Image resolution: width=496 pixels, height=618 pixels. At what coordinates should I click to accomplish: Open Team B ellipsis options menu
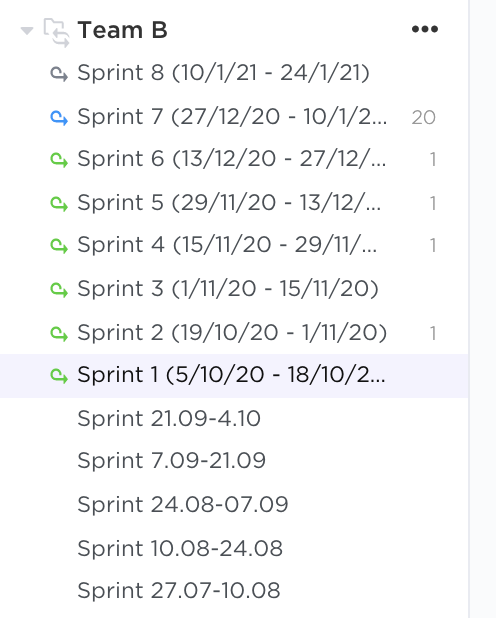tap(425, 29)
